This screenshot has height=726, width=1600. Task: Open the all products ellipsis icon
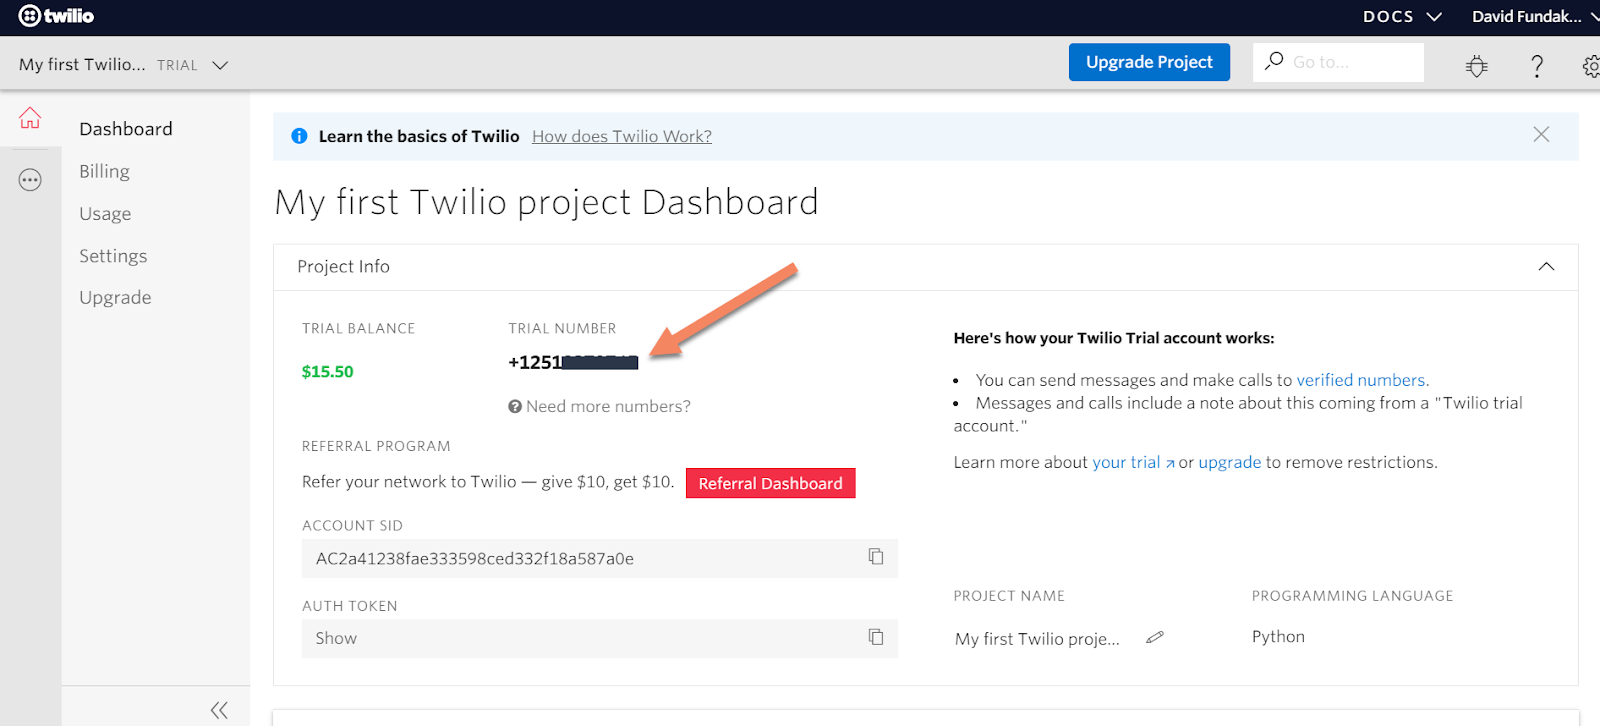tap(30, 180)
